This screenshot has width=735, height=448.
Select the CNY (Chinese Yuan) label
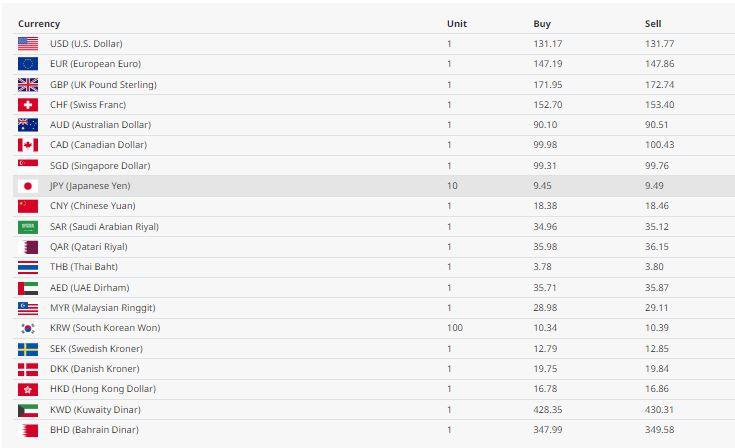(x=92, y=206)
